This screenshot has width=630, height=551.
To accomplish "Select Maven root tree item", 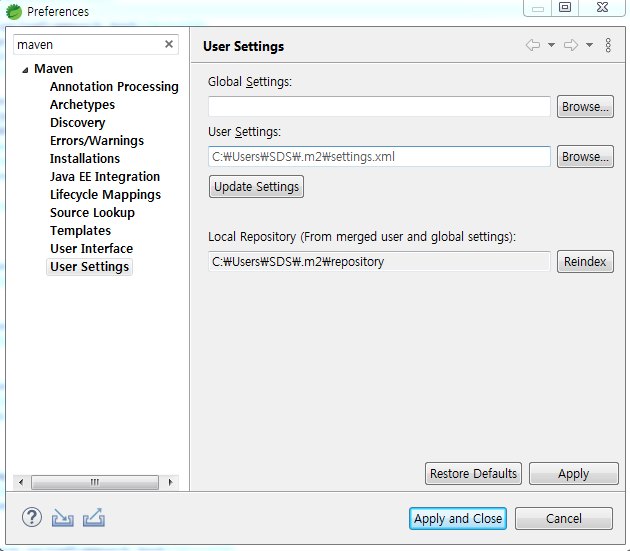I will coord(53,69).
